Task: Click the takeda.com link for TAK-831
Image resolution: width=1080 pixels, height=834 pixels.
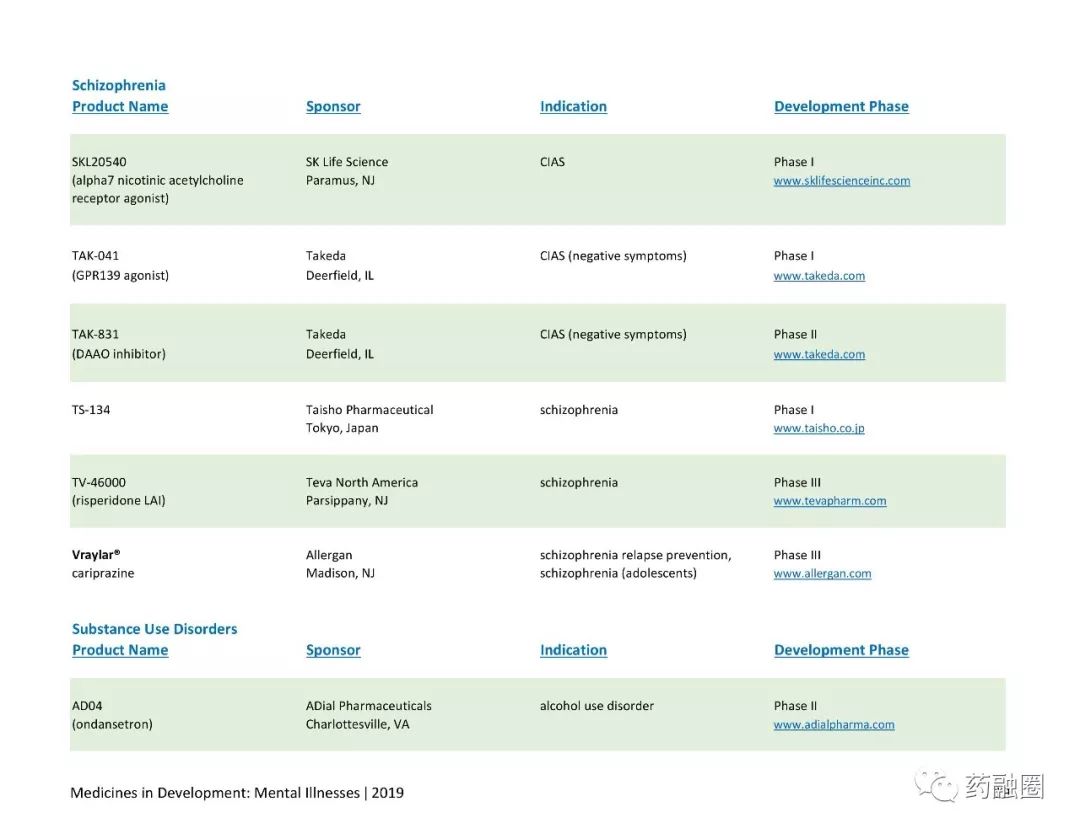Action: coord(819,354)
